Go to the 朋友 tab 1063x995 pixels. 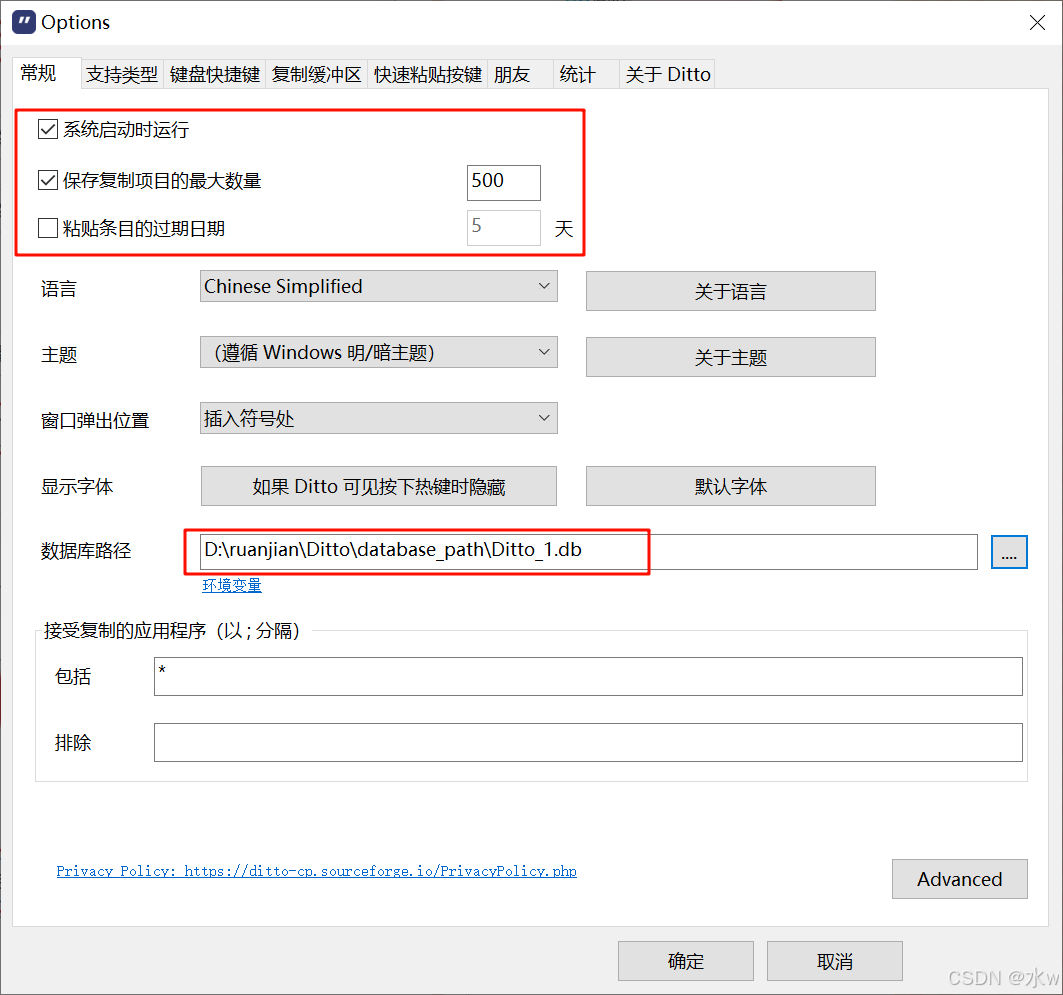pos(520,75)
